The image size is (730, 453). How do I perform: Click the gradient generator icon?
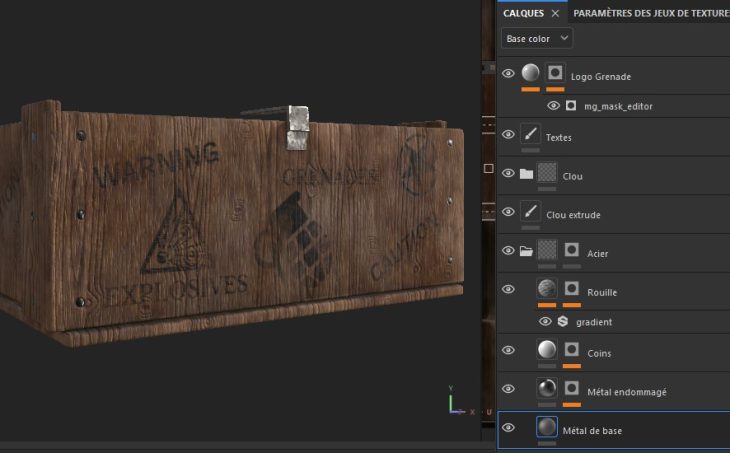(563, 321)
